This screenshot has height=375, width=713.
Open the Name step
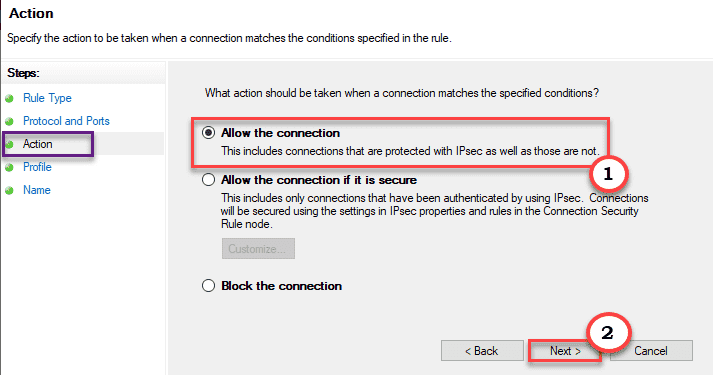37,190
